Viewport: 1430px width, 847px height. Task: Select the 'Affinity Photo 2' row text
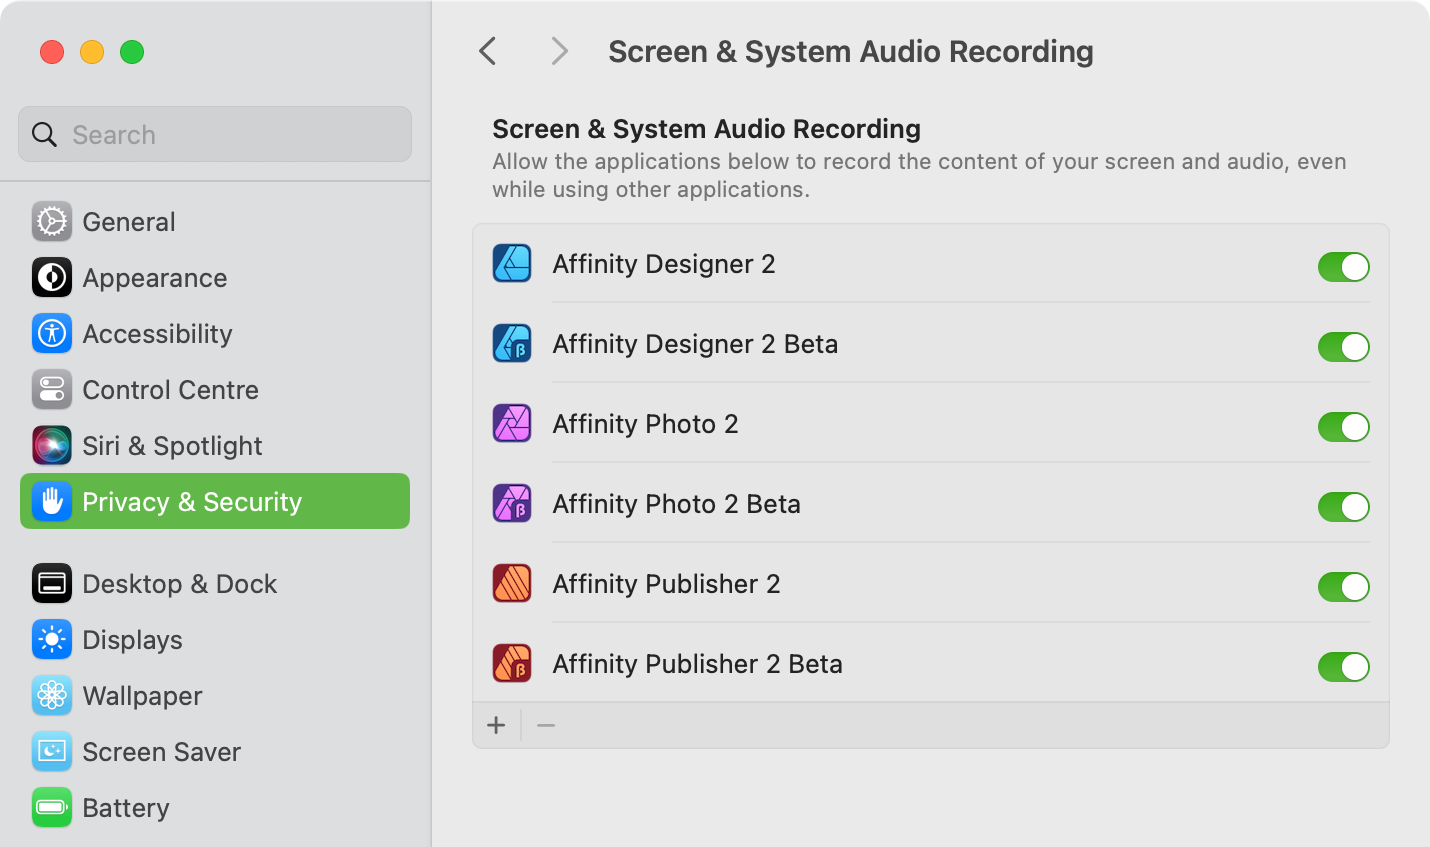645,424
